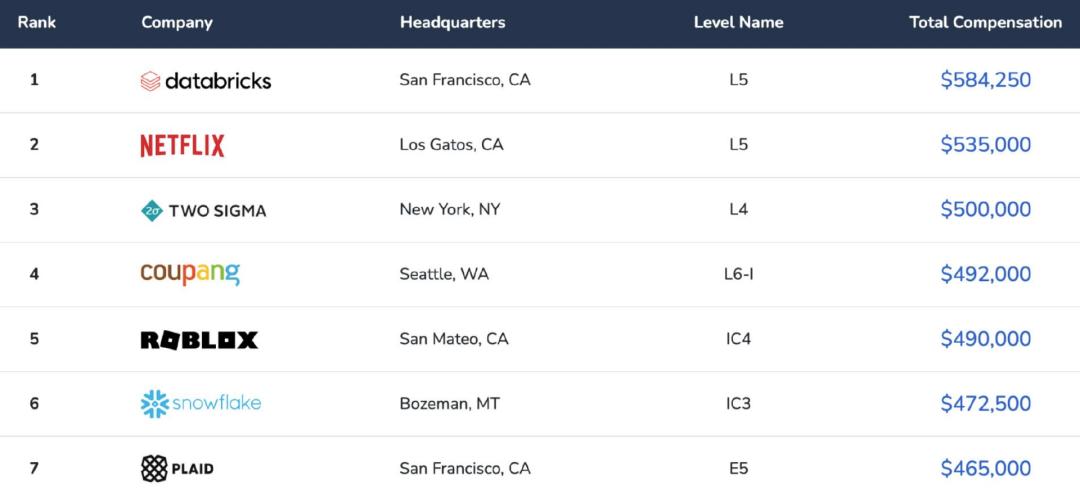Click the $490,000 compensation value

tap(986, 339)
